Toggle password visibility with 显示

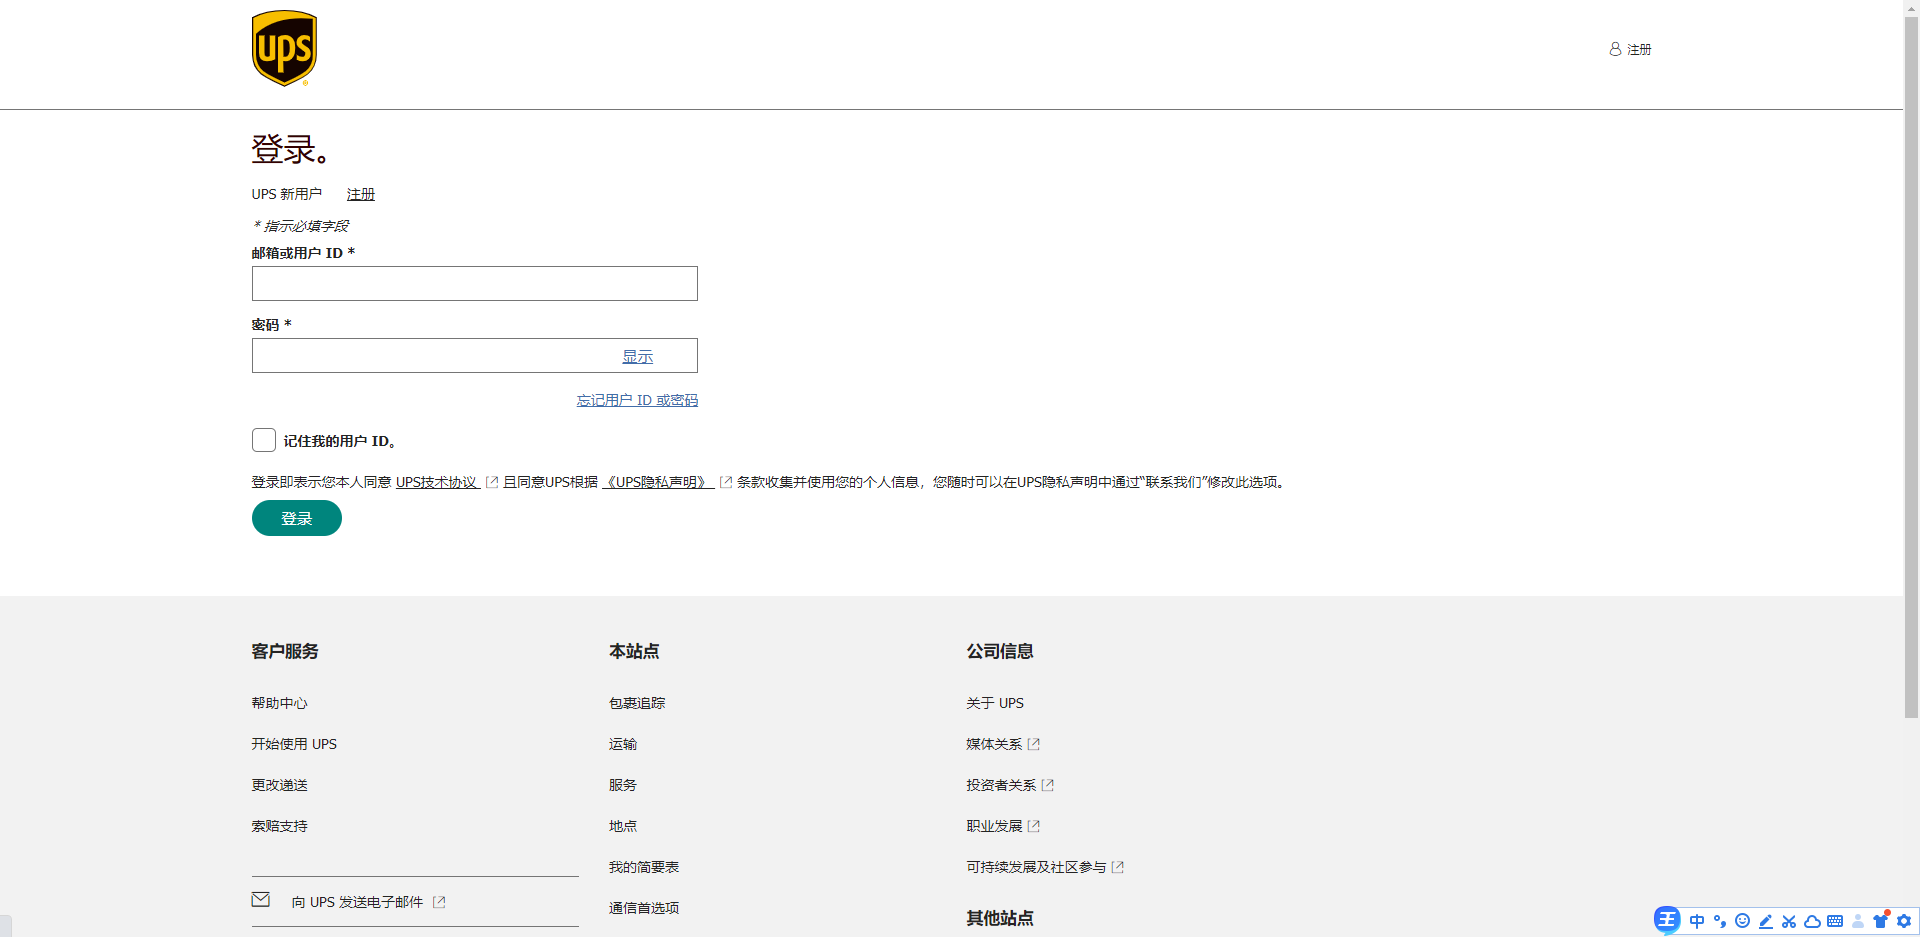click(638, 357)
